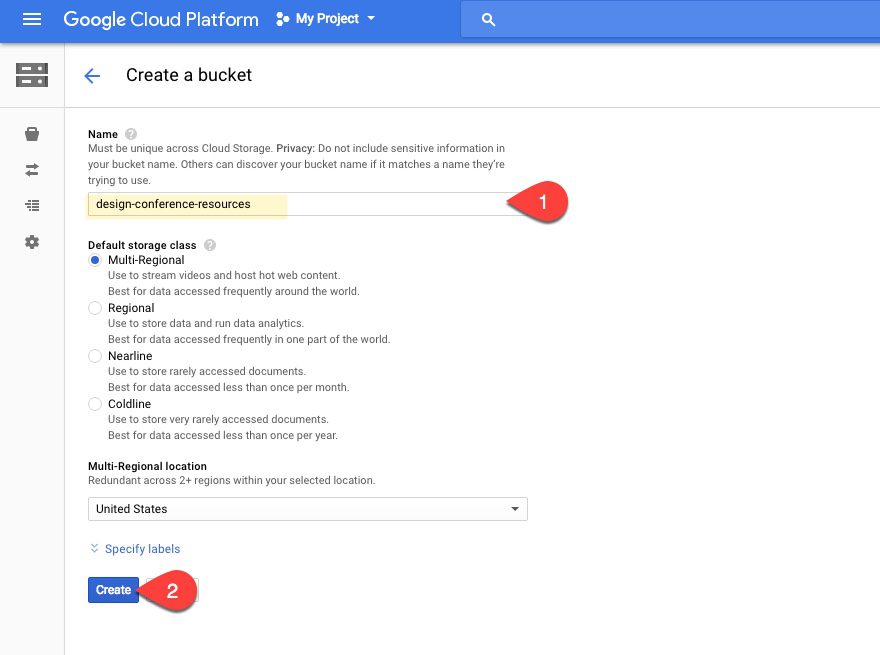
Task: Go back using the left arrow
Action: point(92,76)
